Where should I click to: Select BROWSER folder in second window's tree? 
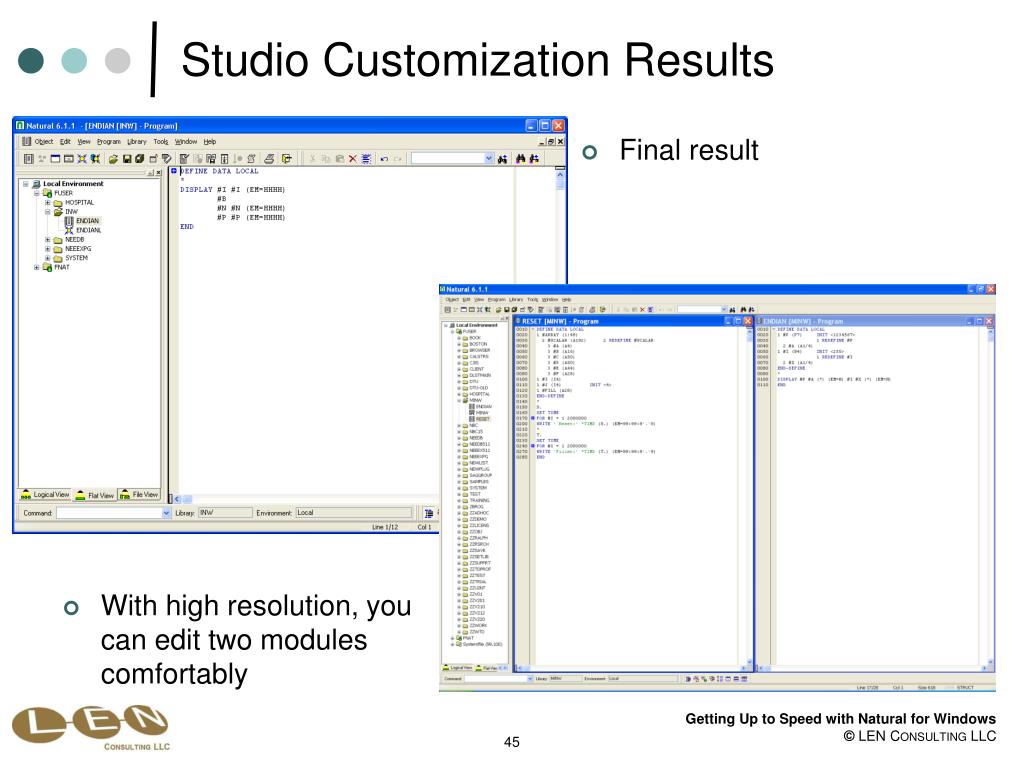pyautogui.click(x=479, y=350)
